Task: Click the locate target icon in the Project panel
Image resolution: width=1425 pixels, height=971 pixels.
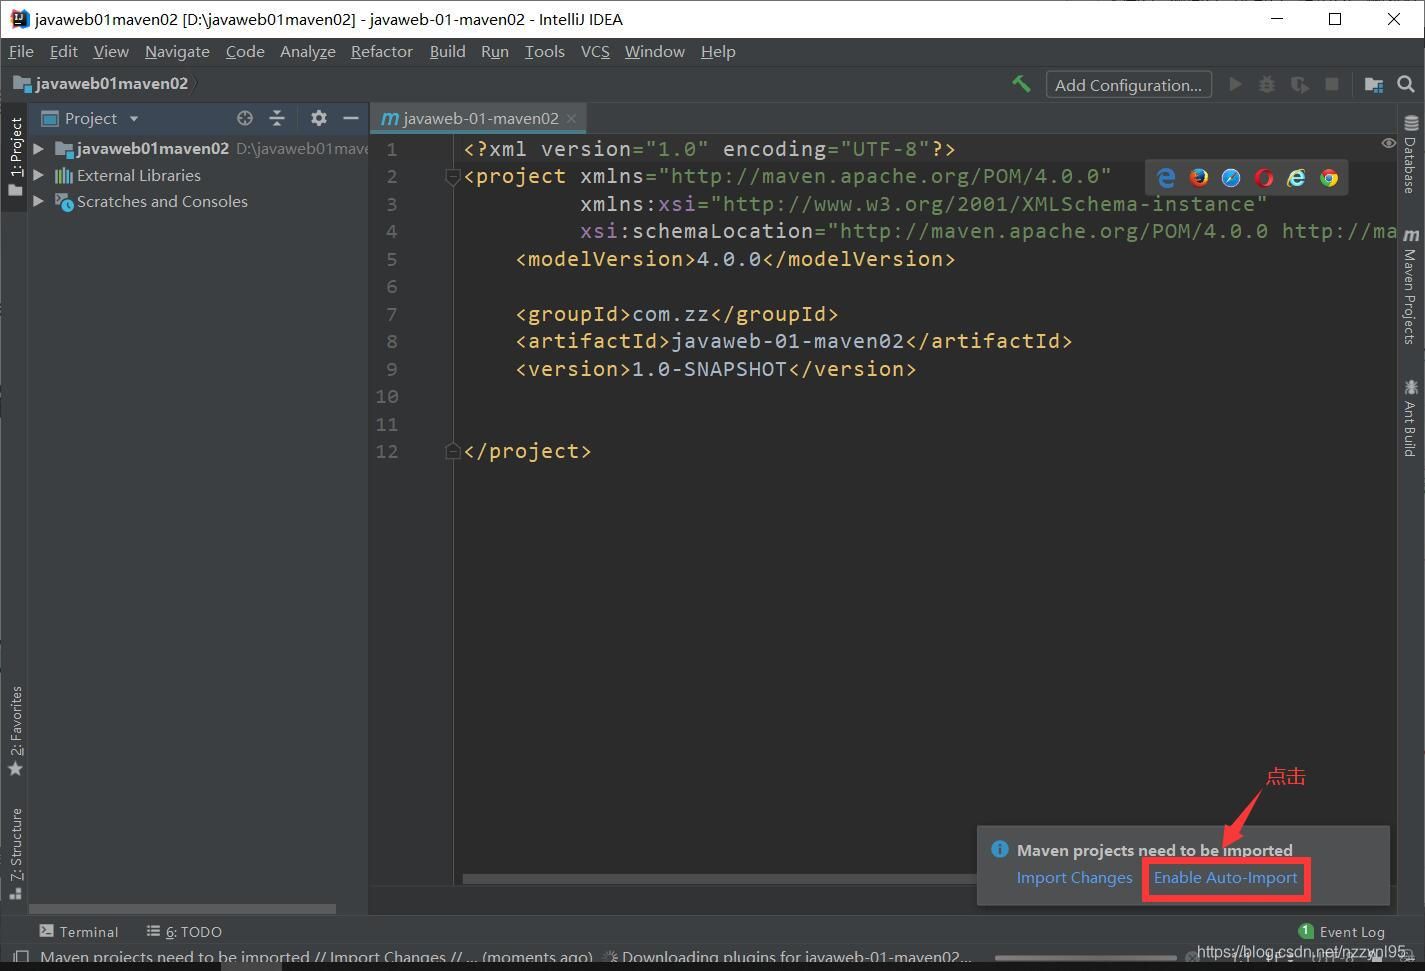Action: tap(244, 118)
